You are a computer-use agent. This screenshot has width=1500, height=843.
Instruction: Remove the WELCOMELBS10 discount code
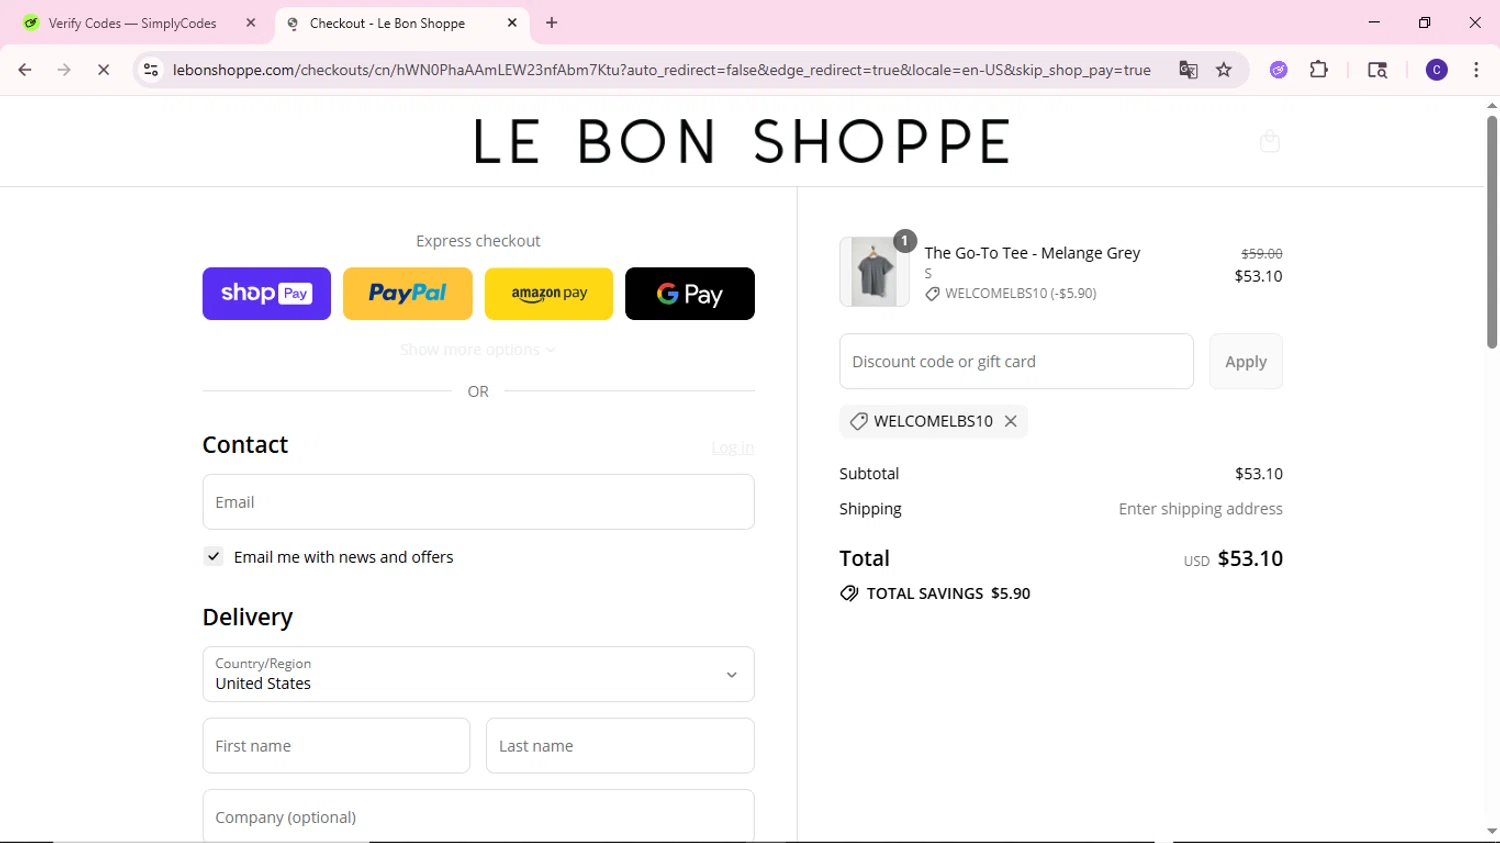[x=1011, y=421]
